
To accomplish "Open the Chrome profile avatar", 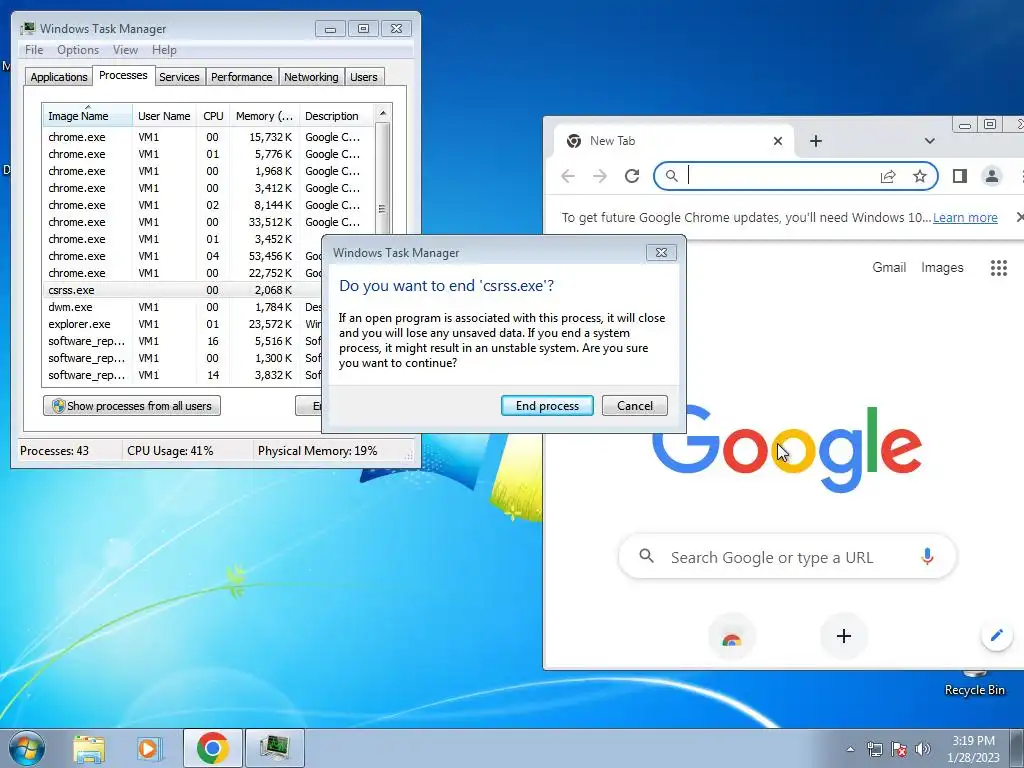I will 991,176.
